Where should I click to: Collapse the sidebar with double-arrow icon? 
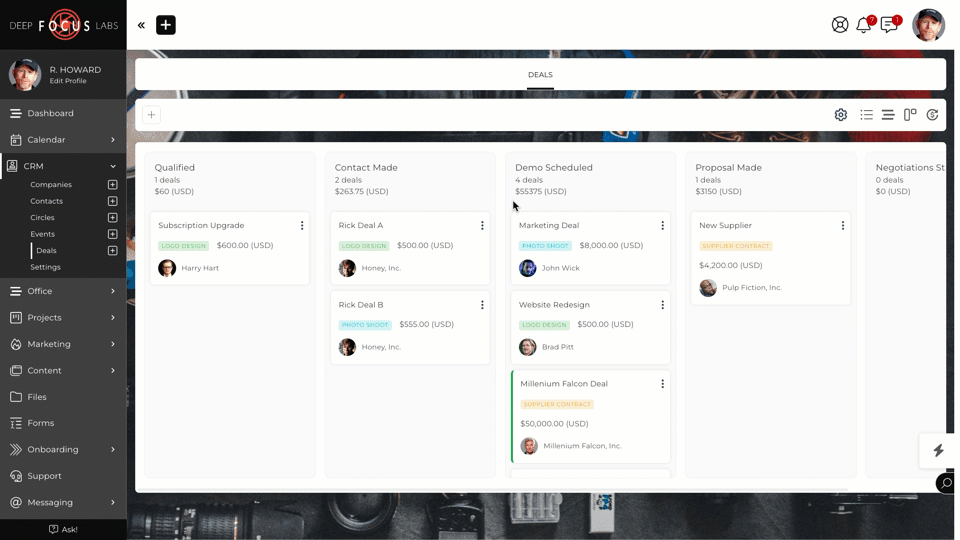point(141,25)
